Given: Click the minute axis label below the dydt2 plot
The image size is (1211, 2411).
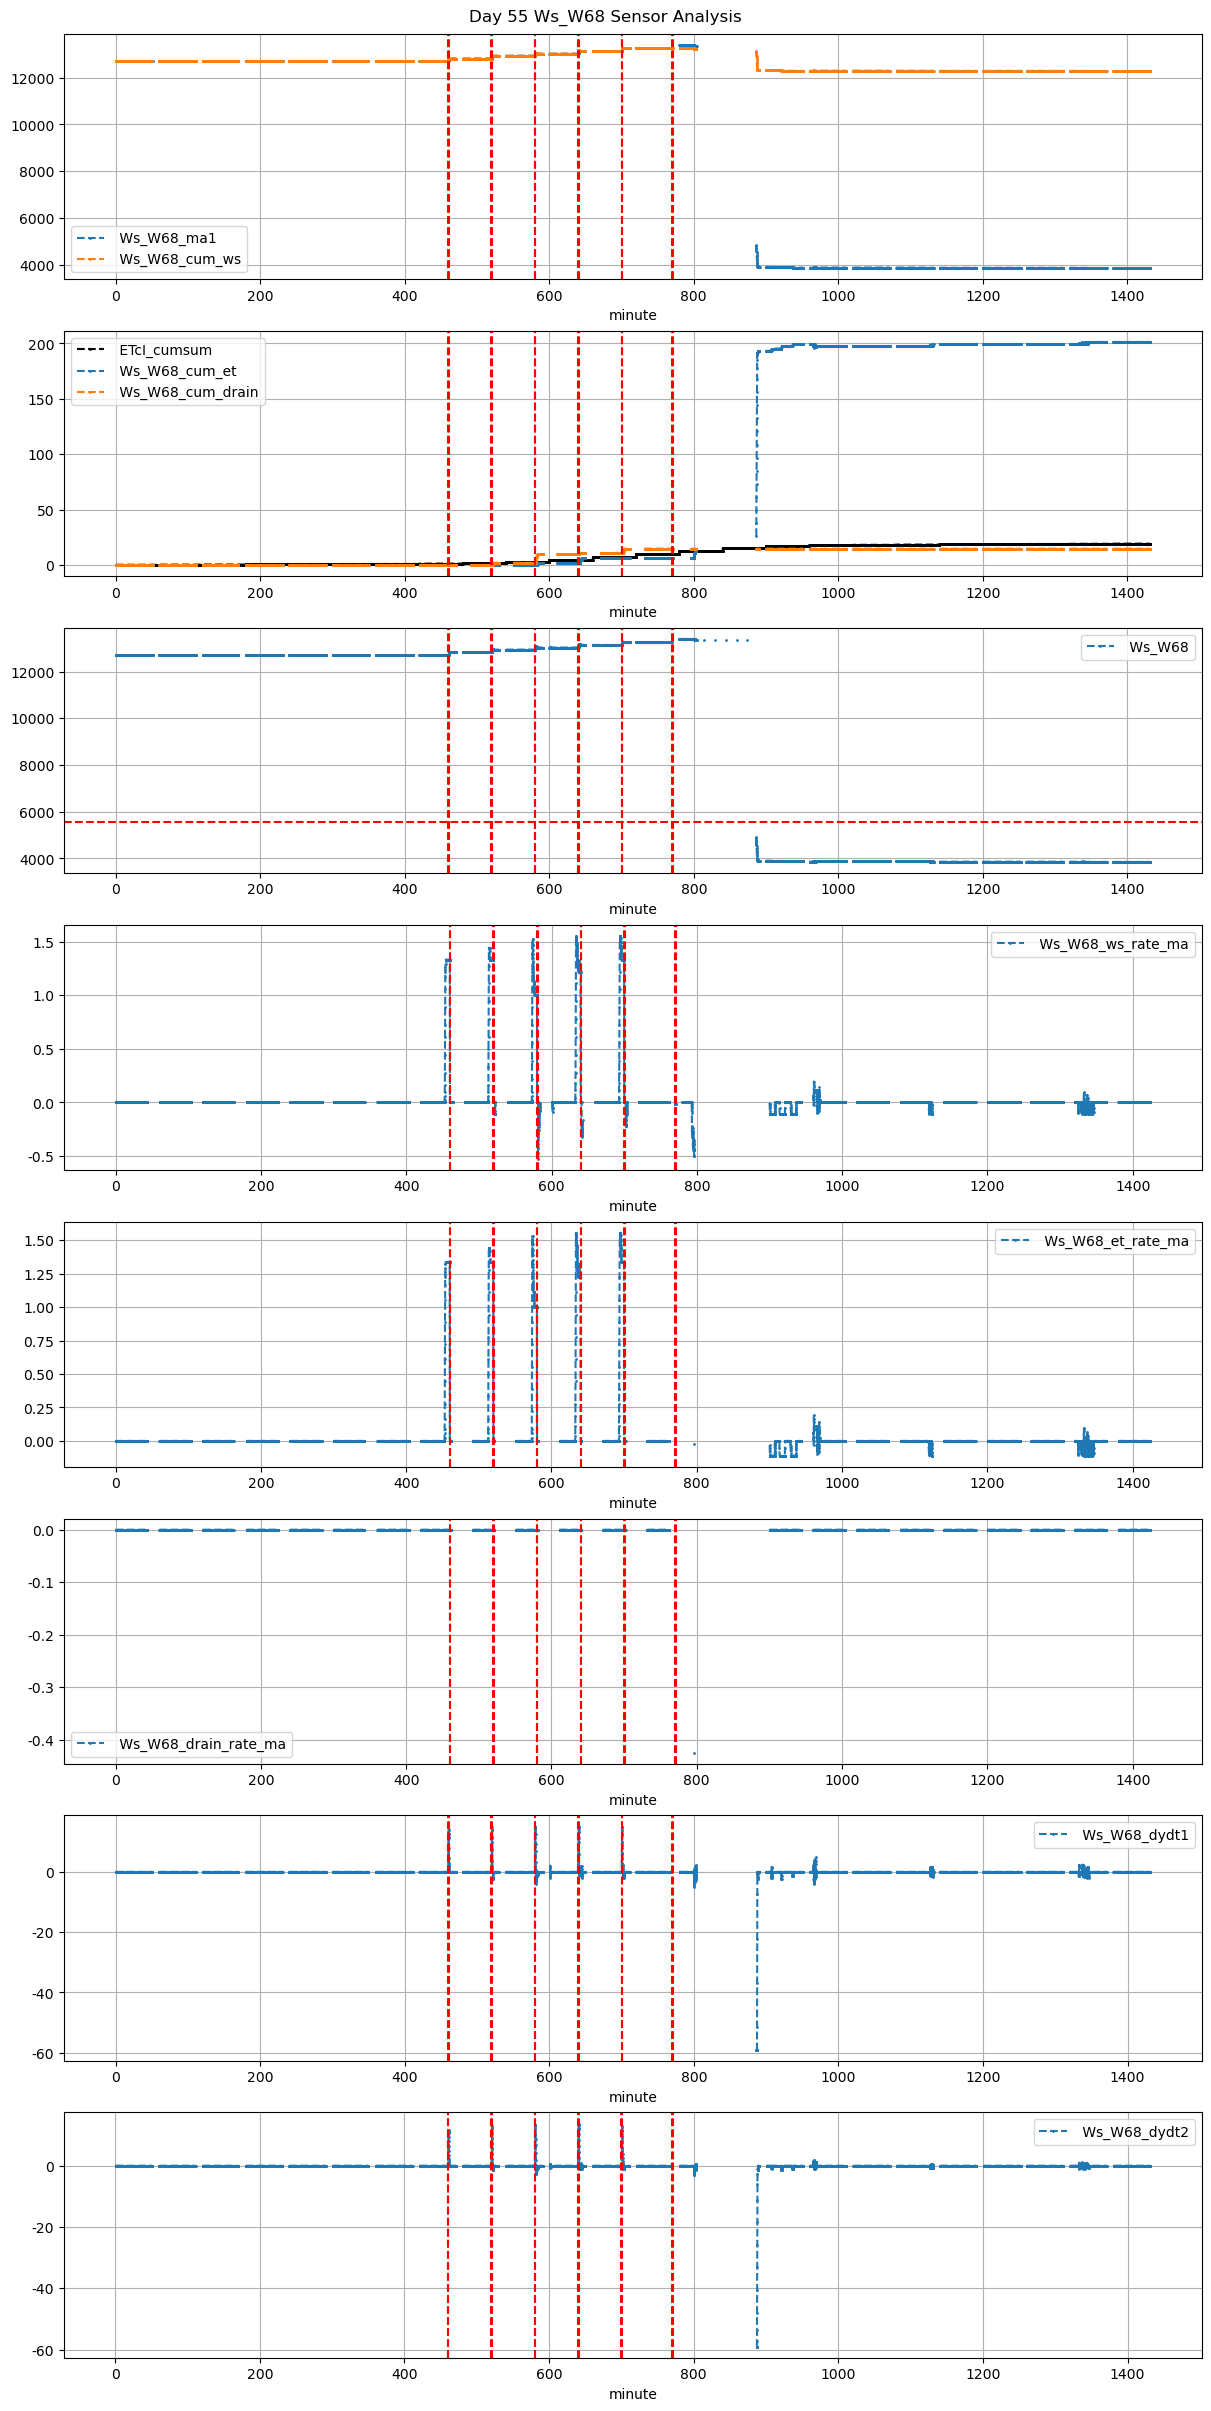Looking at the screenshot, I should [632, 2394].
